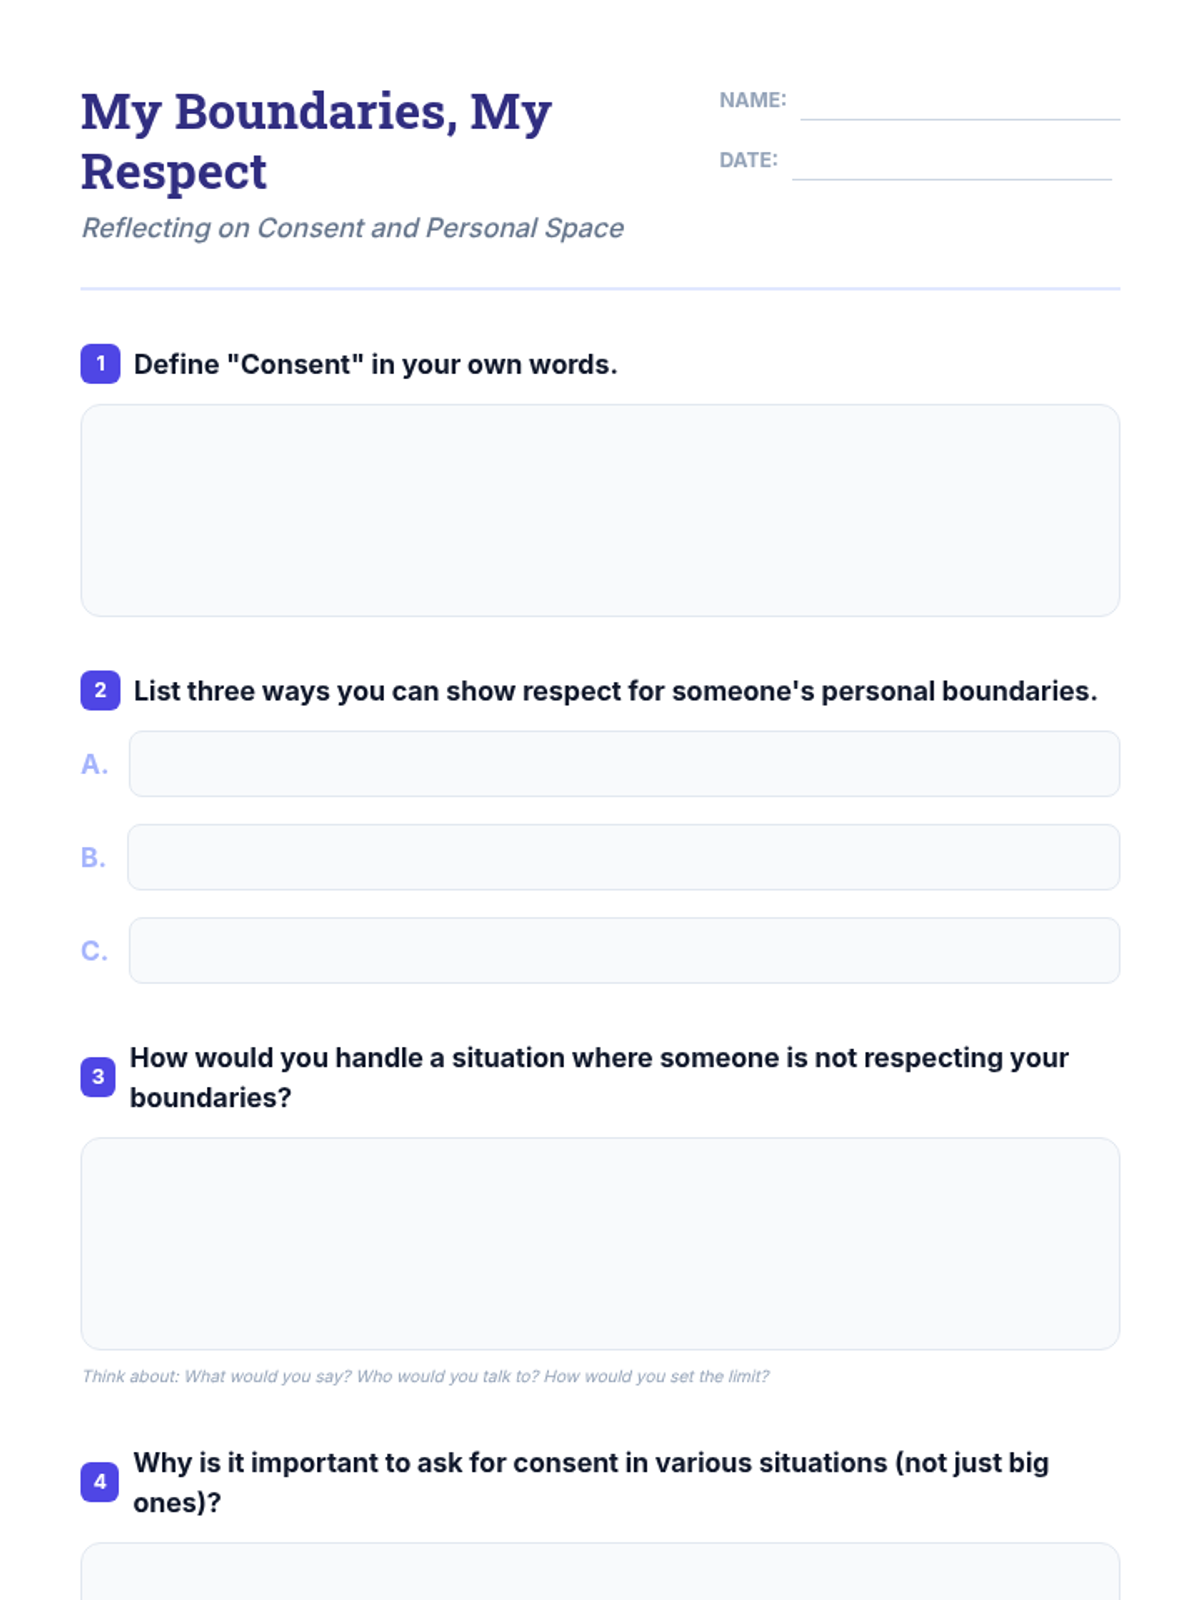Screen dimensions: 1200x1600
Task: Click the Define Consent answer box
Action: coord(600,510)
